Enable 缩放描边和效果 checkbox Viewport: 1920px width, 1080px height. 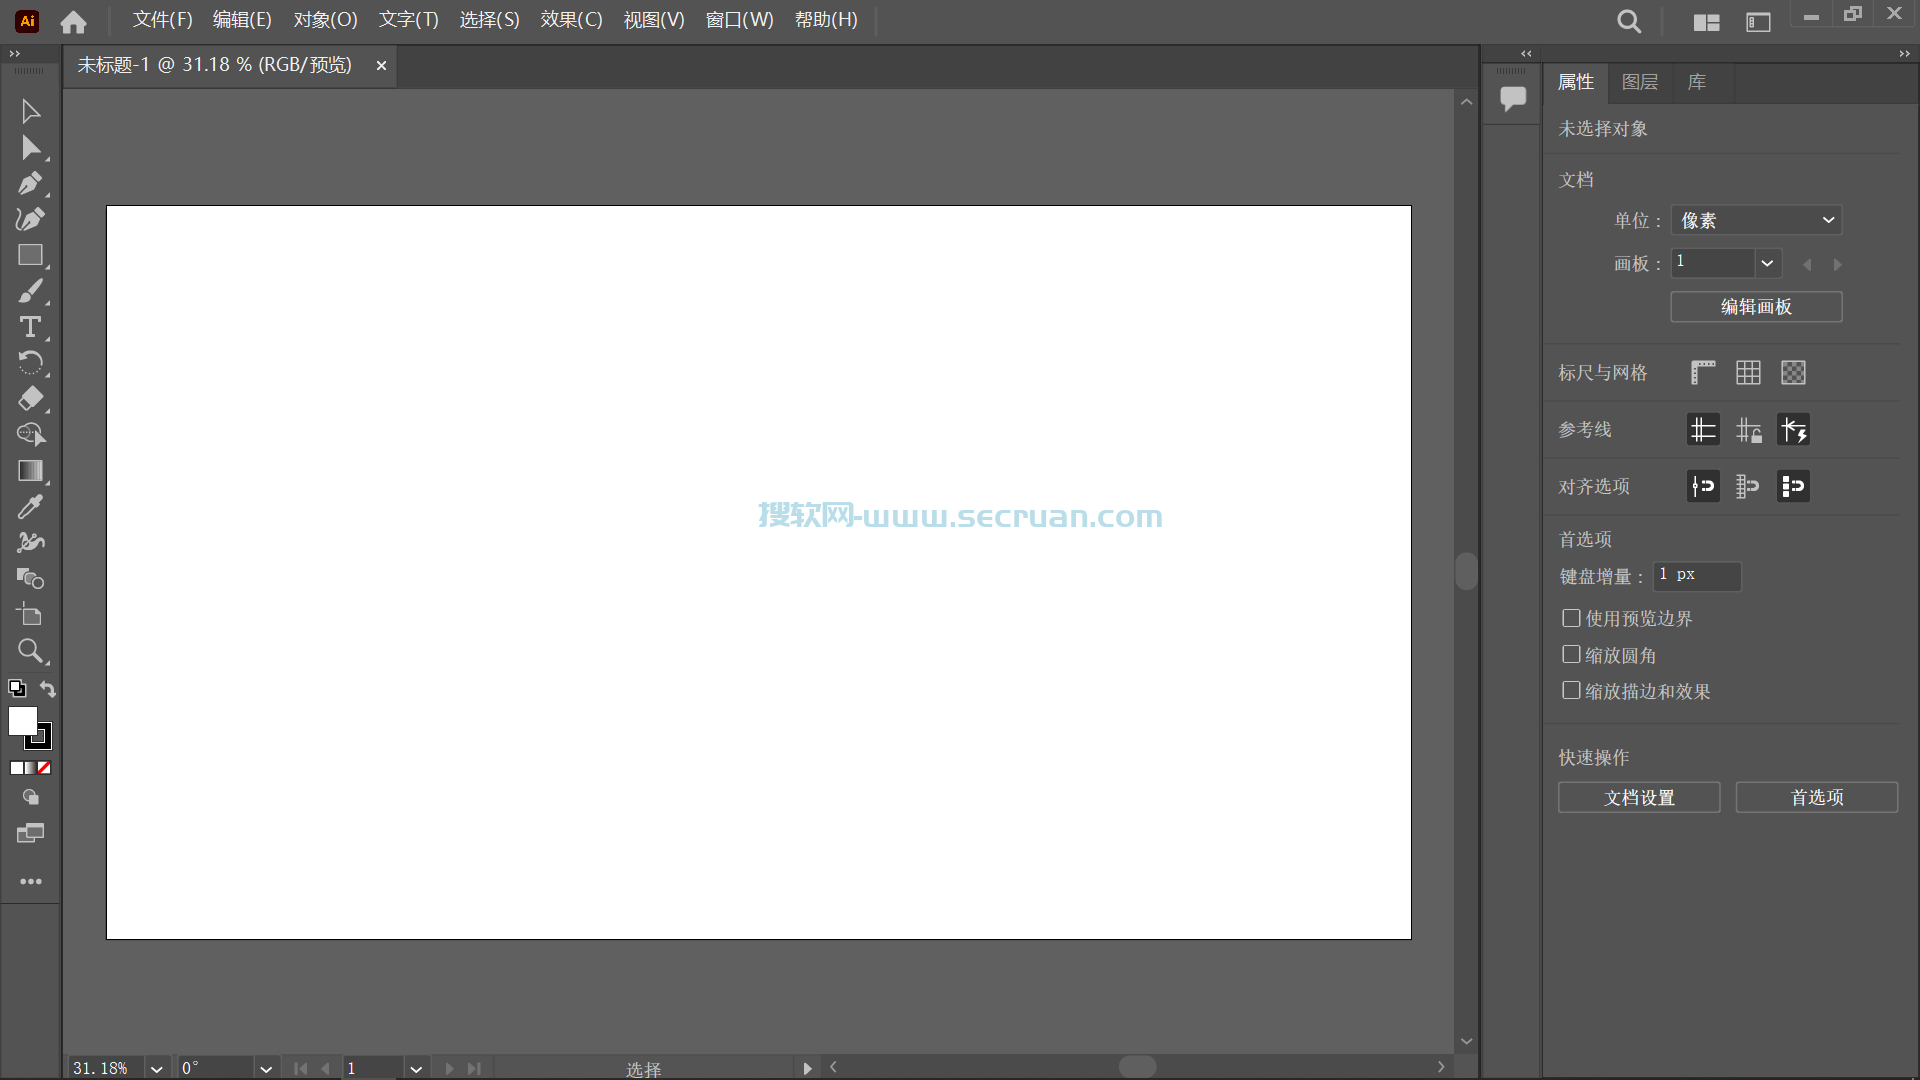pyautogui.click(x=1571, y=690)
